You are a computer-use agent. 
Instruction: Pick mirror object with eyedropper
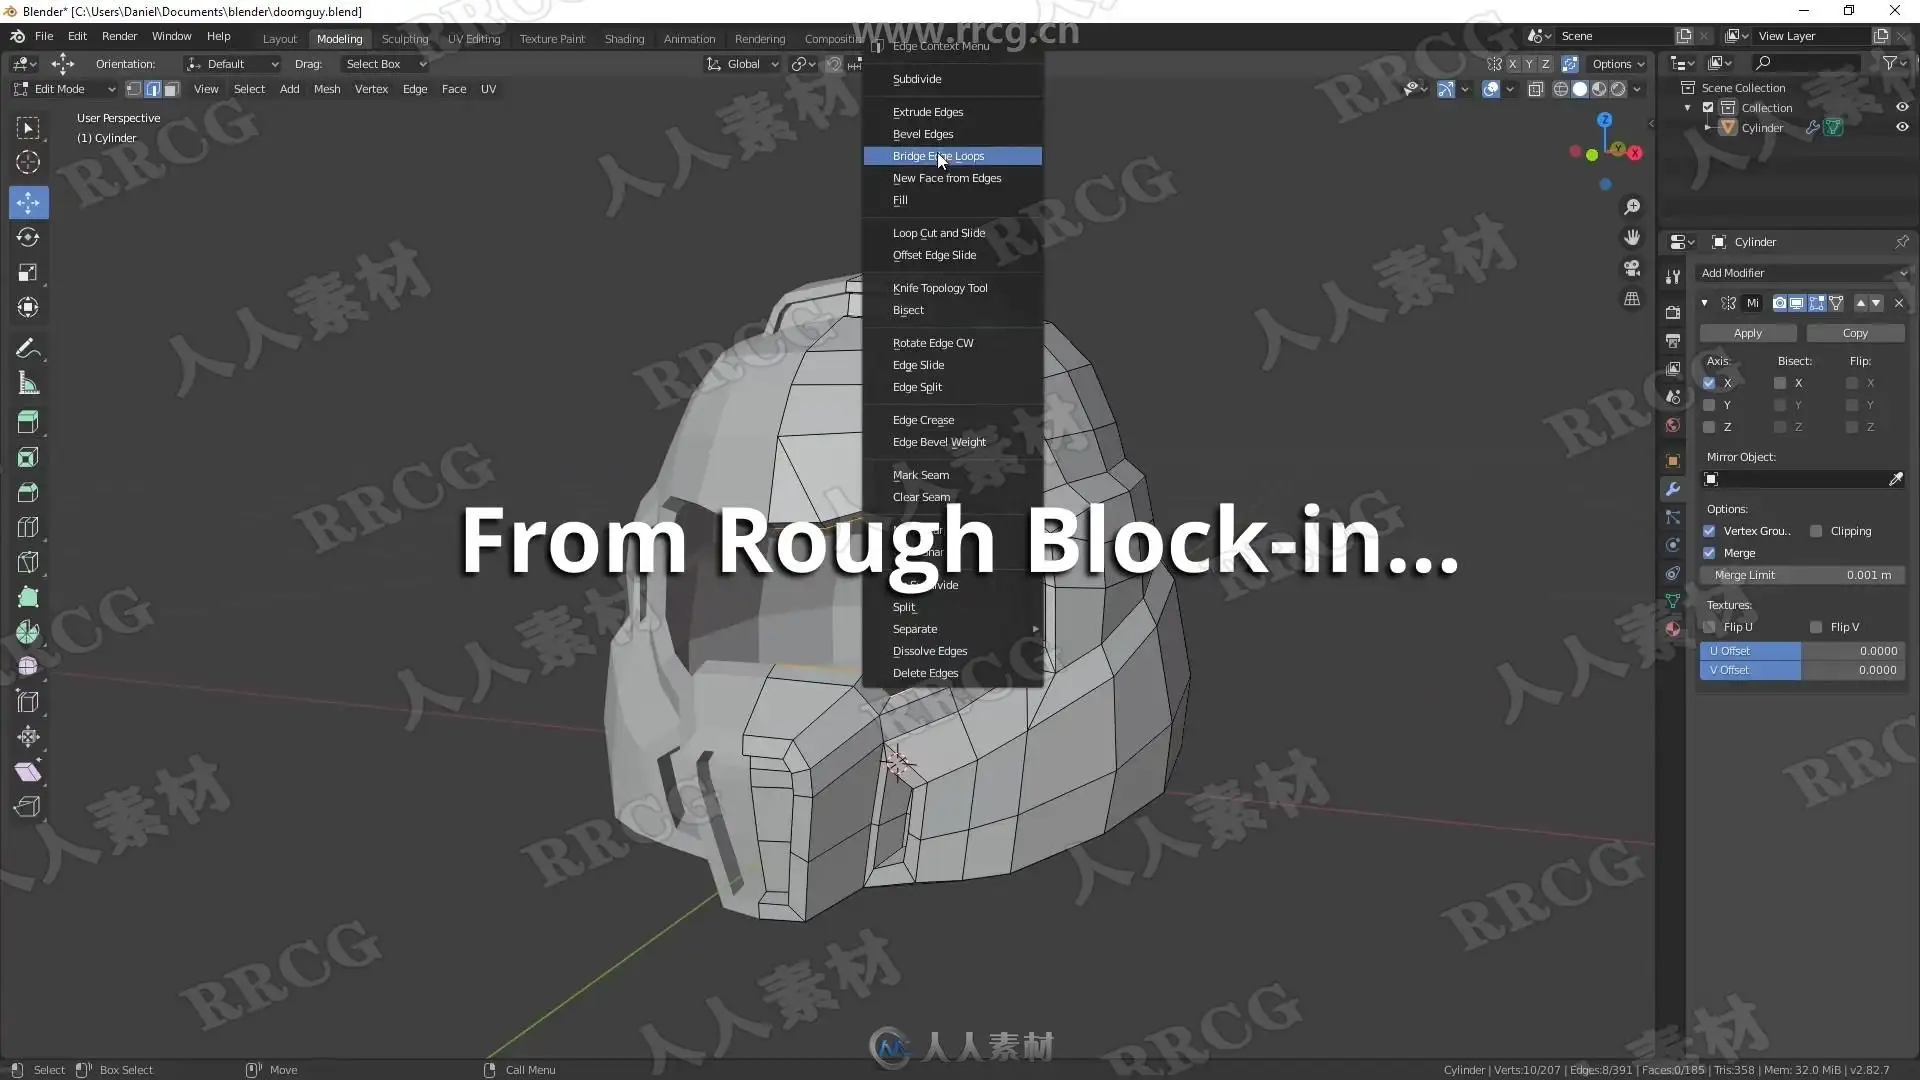[x=1895, y=480]
